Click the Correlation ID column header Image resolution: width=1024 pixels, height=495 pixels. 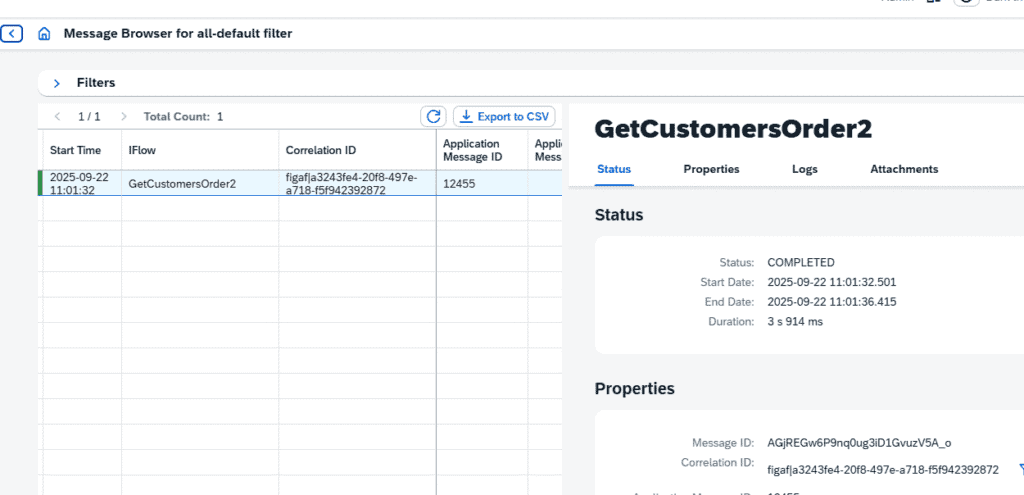pos(357,150)
